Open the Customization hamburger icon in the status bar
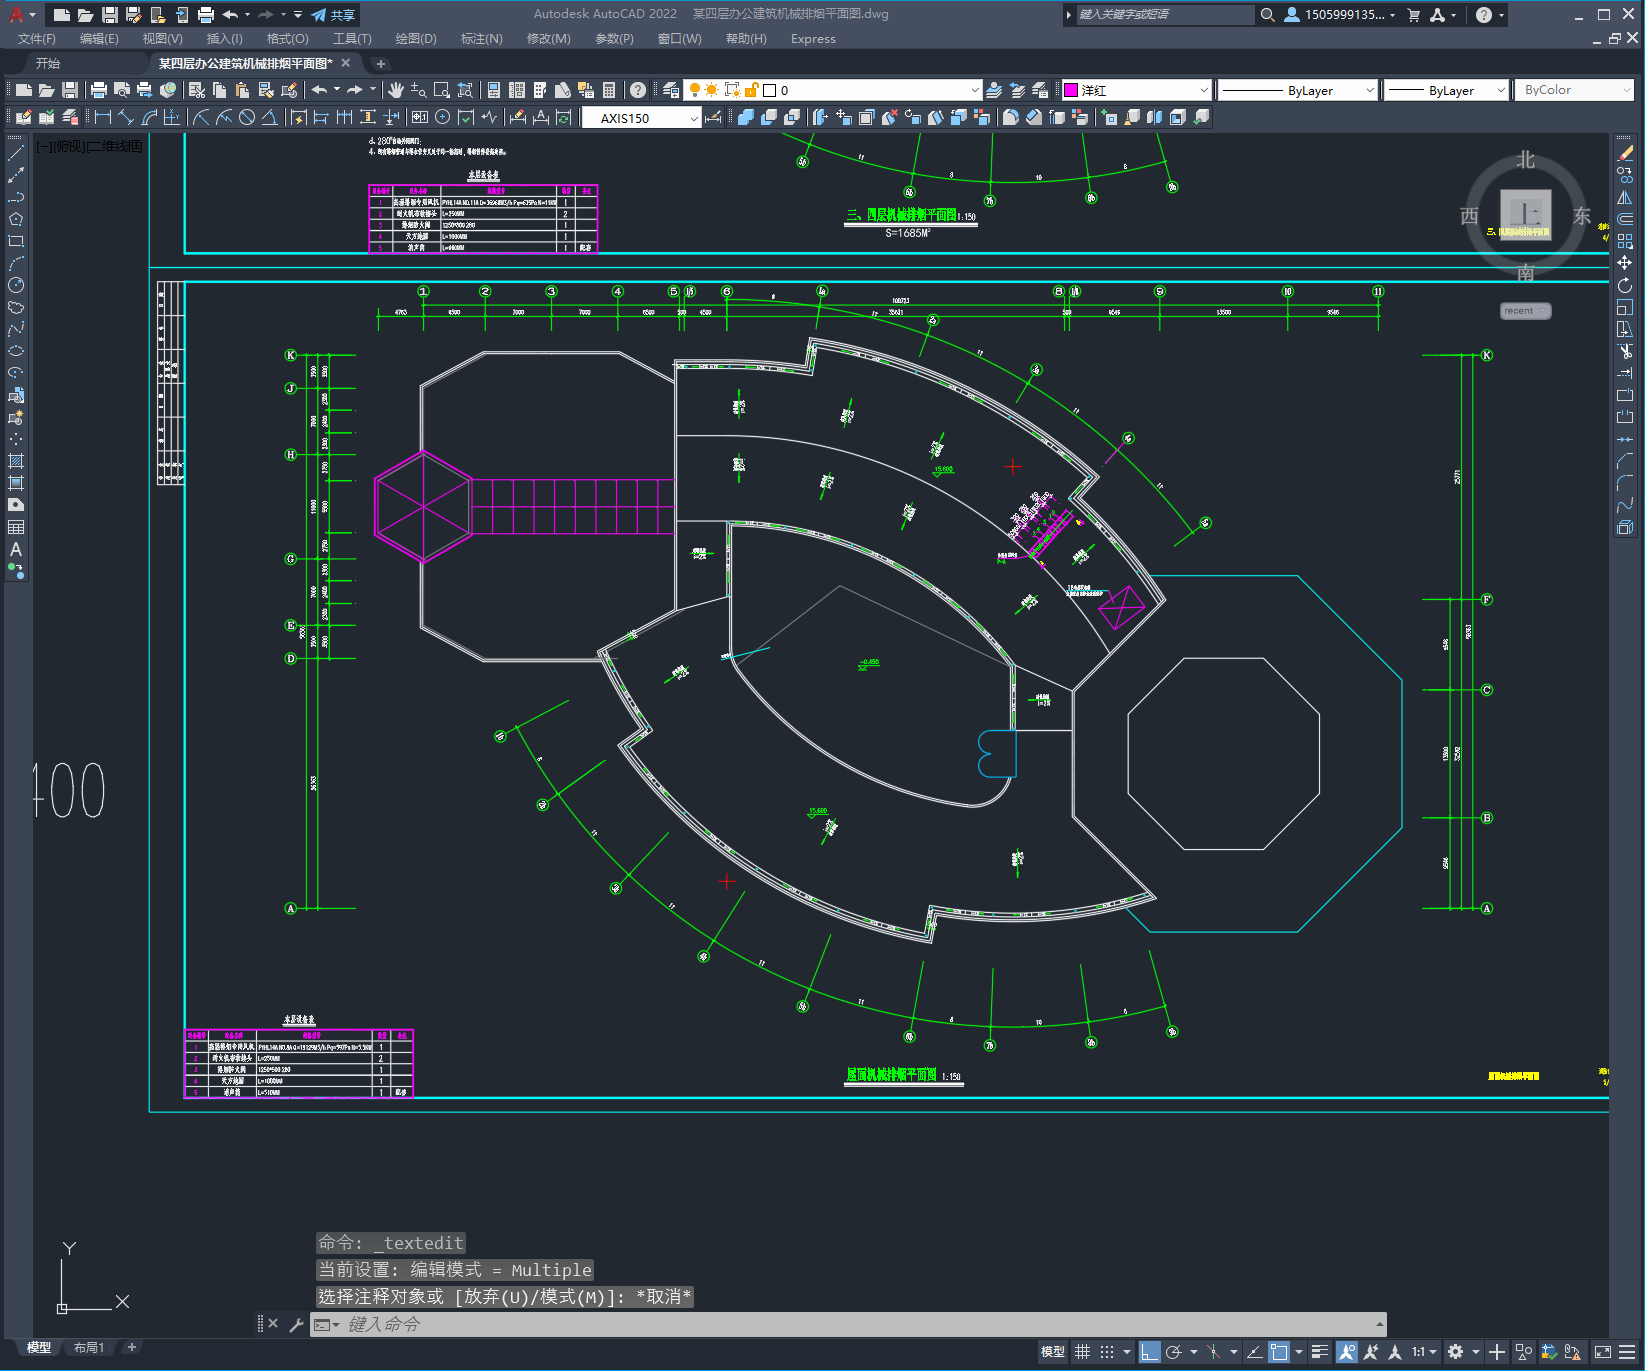Screen dimensions: 1645x1371 [1627, 1352]
